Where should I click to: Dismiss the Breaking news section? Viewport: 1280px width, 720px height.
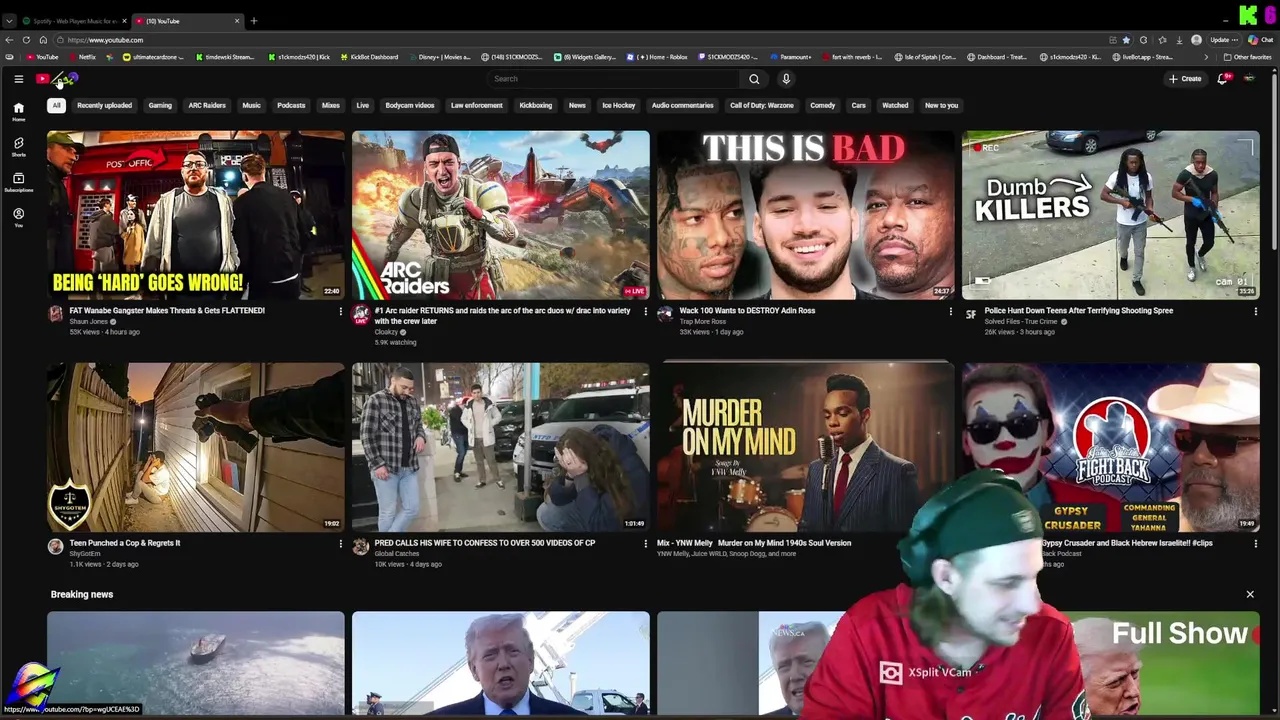(x=1249, y=594)
